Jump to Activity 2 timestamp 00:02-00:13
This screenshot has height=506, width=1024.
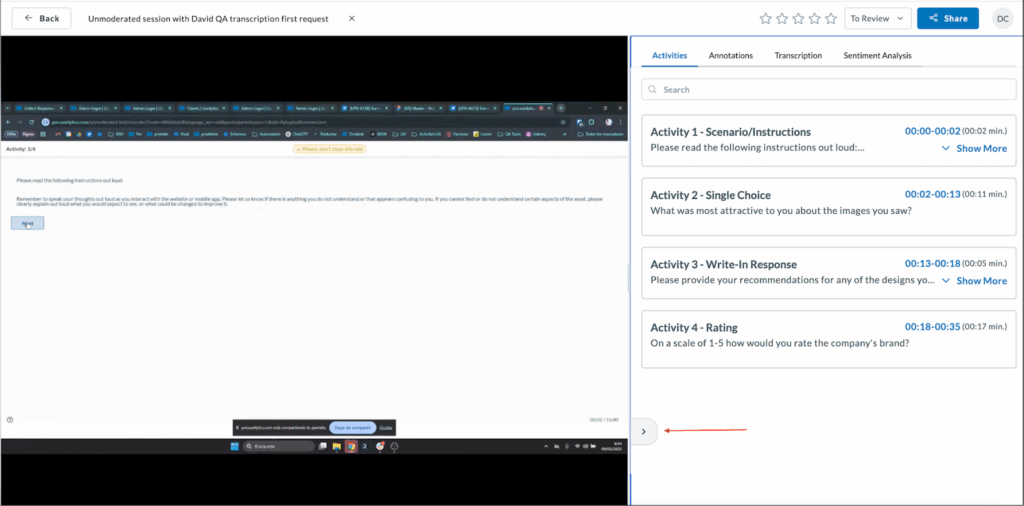pyautogui.click(x=932, y=194)
